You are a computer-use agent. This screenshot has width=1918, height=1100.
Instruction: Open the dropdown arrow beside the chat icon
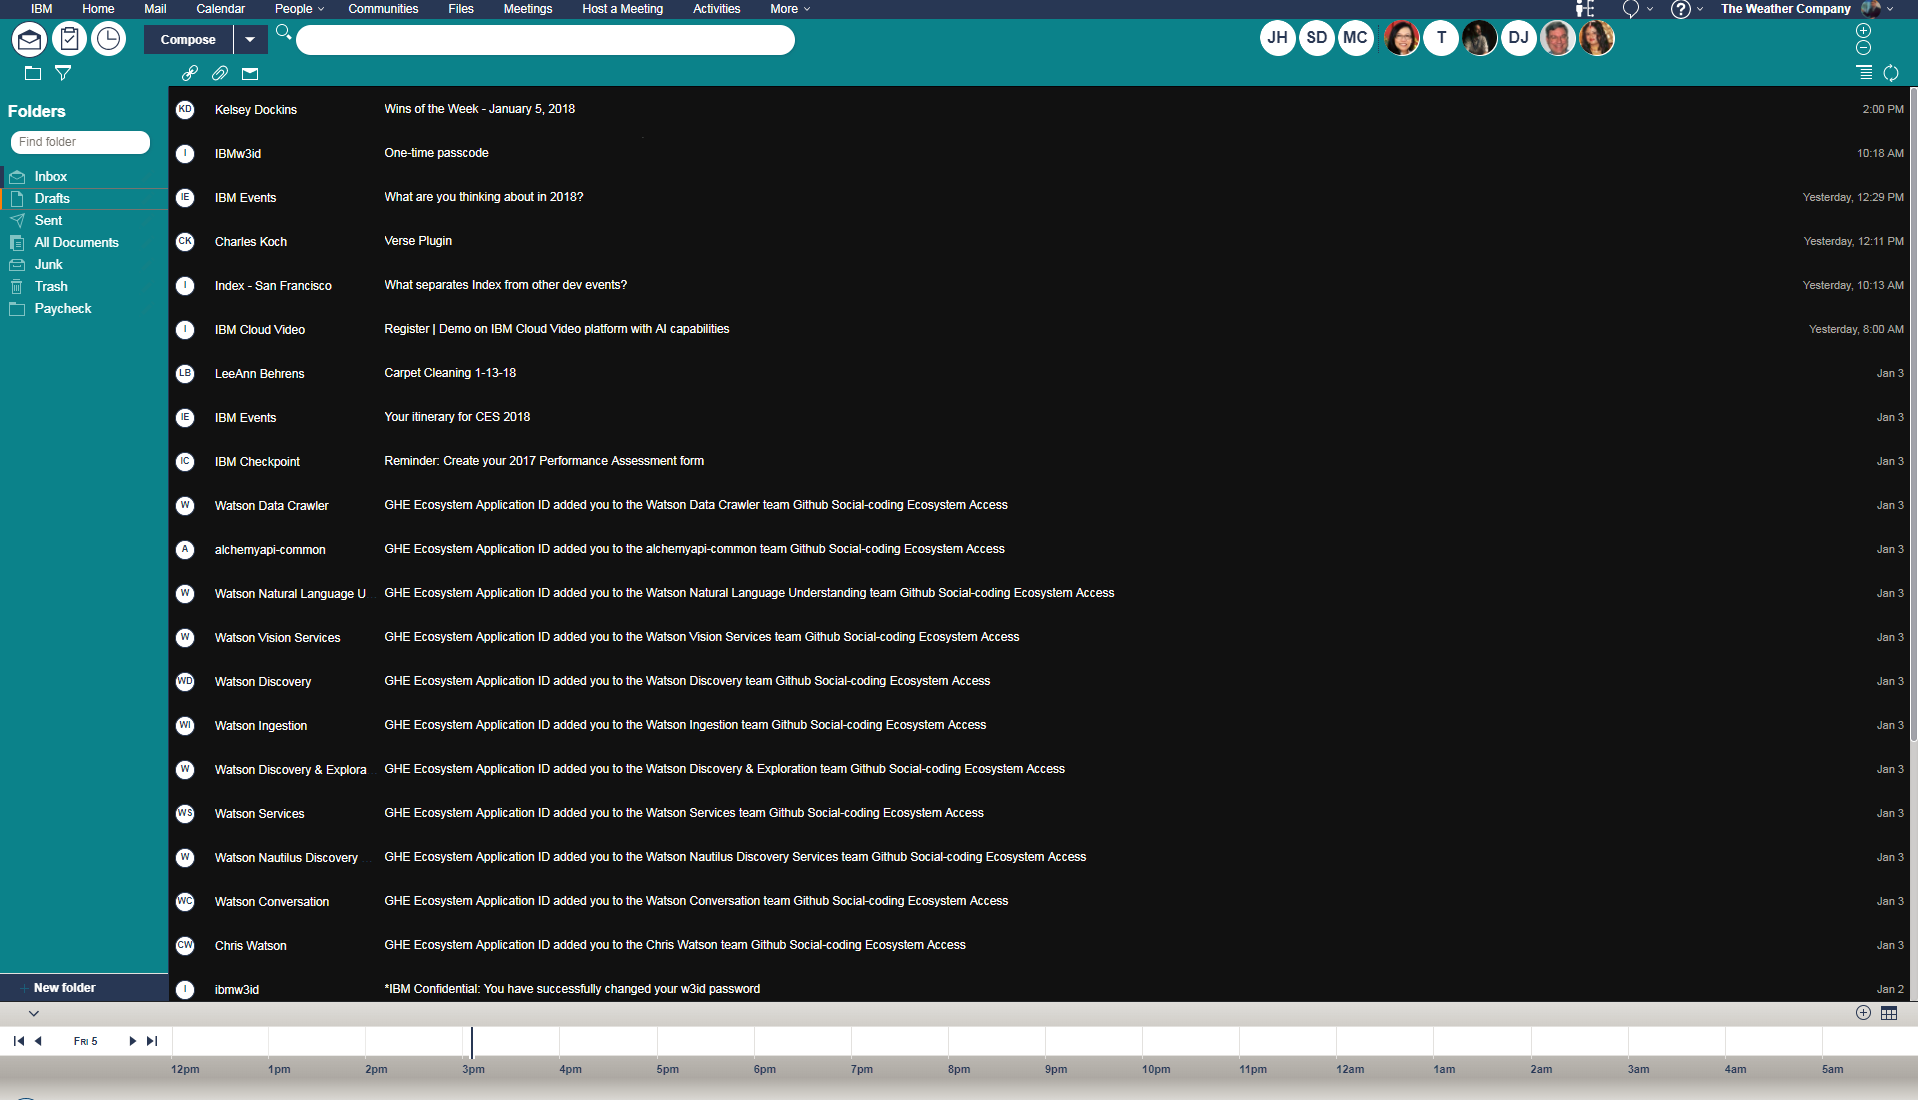click(x=1649, y=9)
